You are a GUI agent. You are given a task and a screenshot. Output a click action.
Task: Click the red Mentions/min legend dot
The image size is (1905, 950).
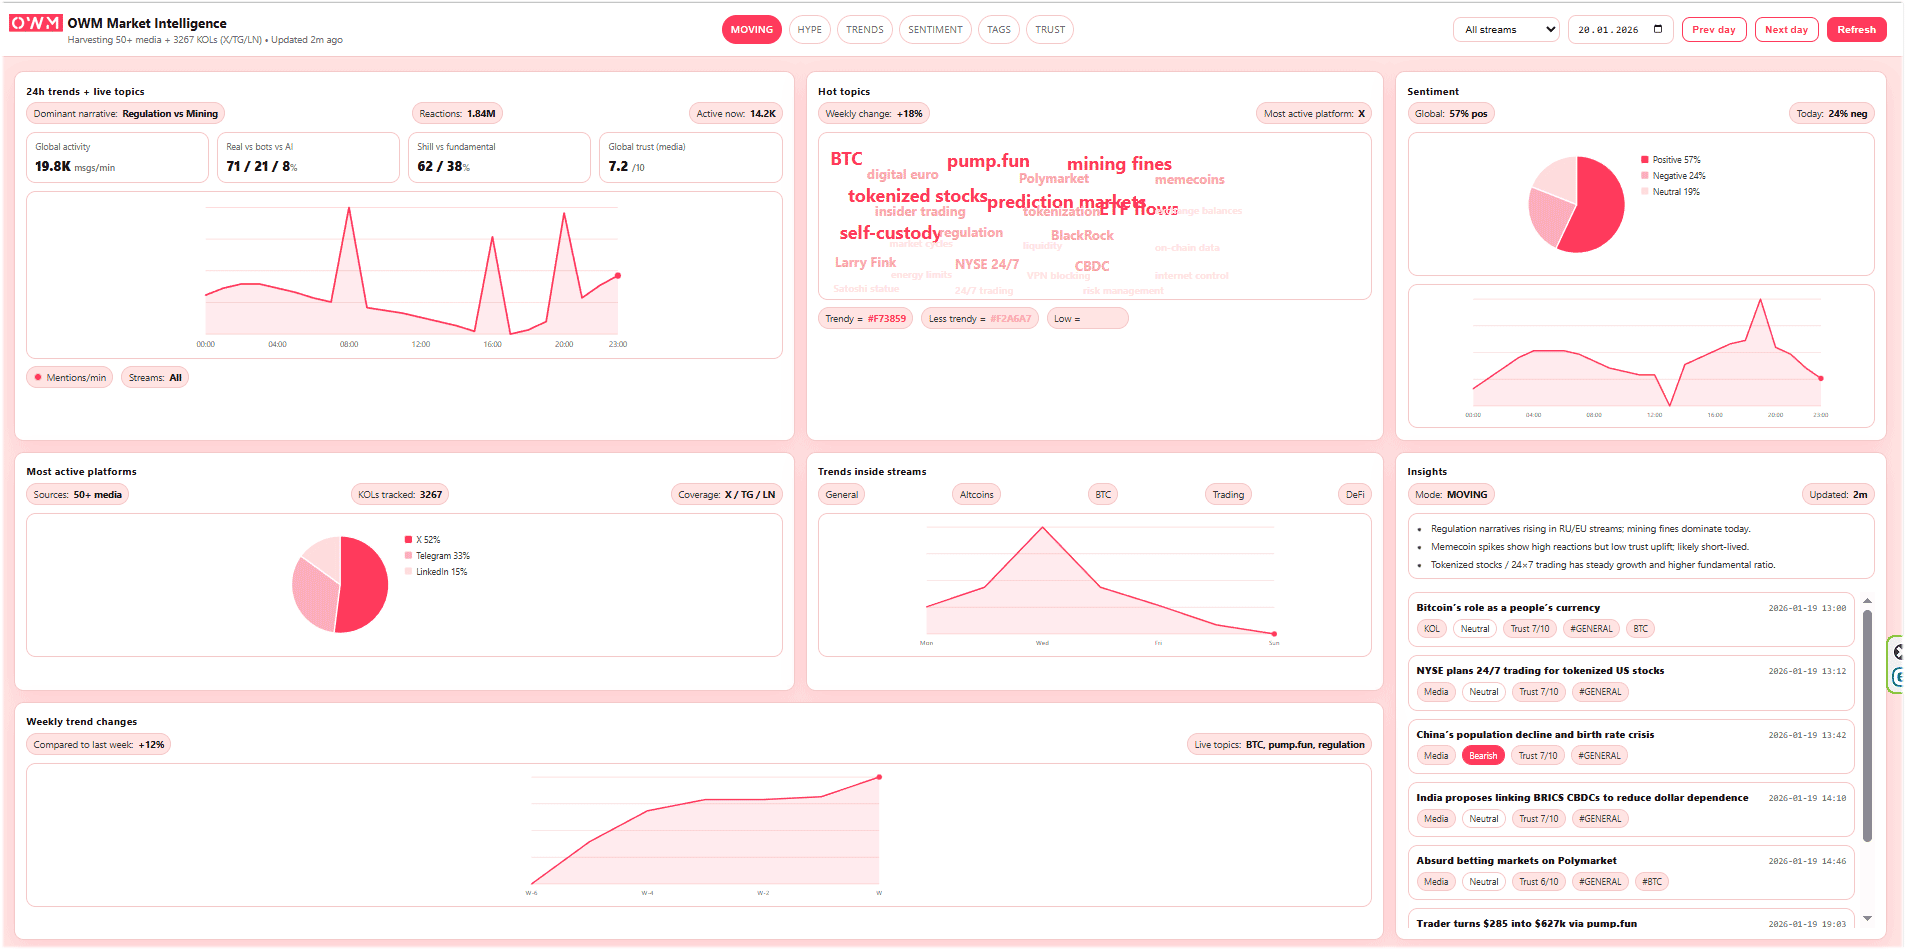(x=38, y=378)
